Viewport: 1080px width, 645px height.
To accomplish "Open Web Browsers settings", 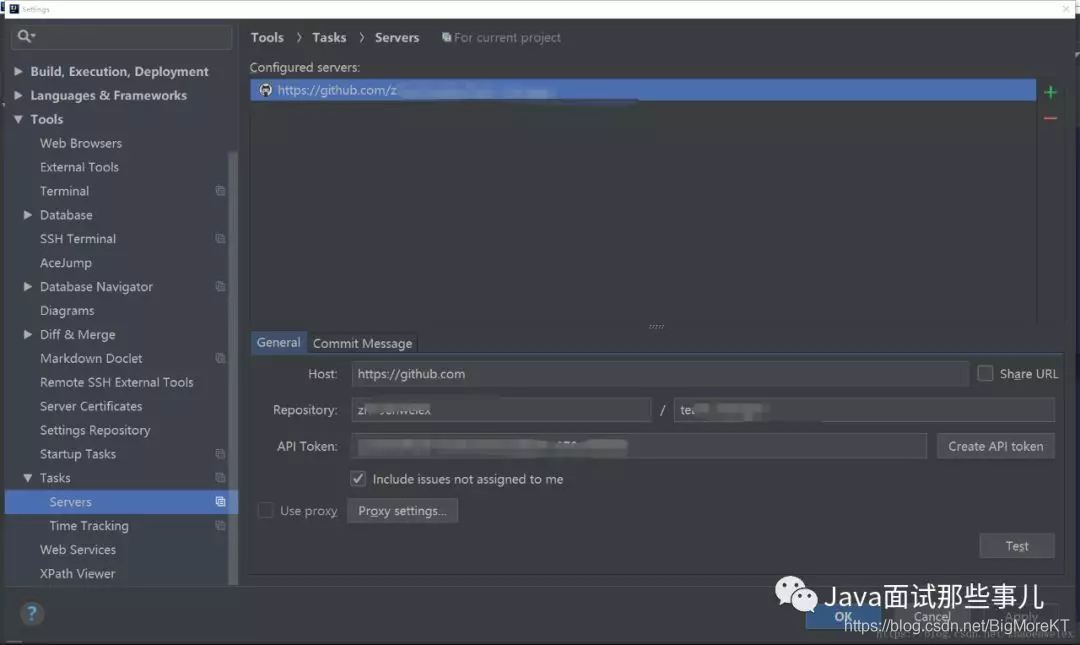I will click(x=81, y=143).
